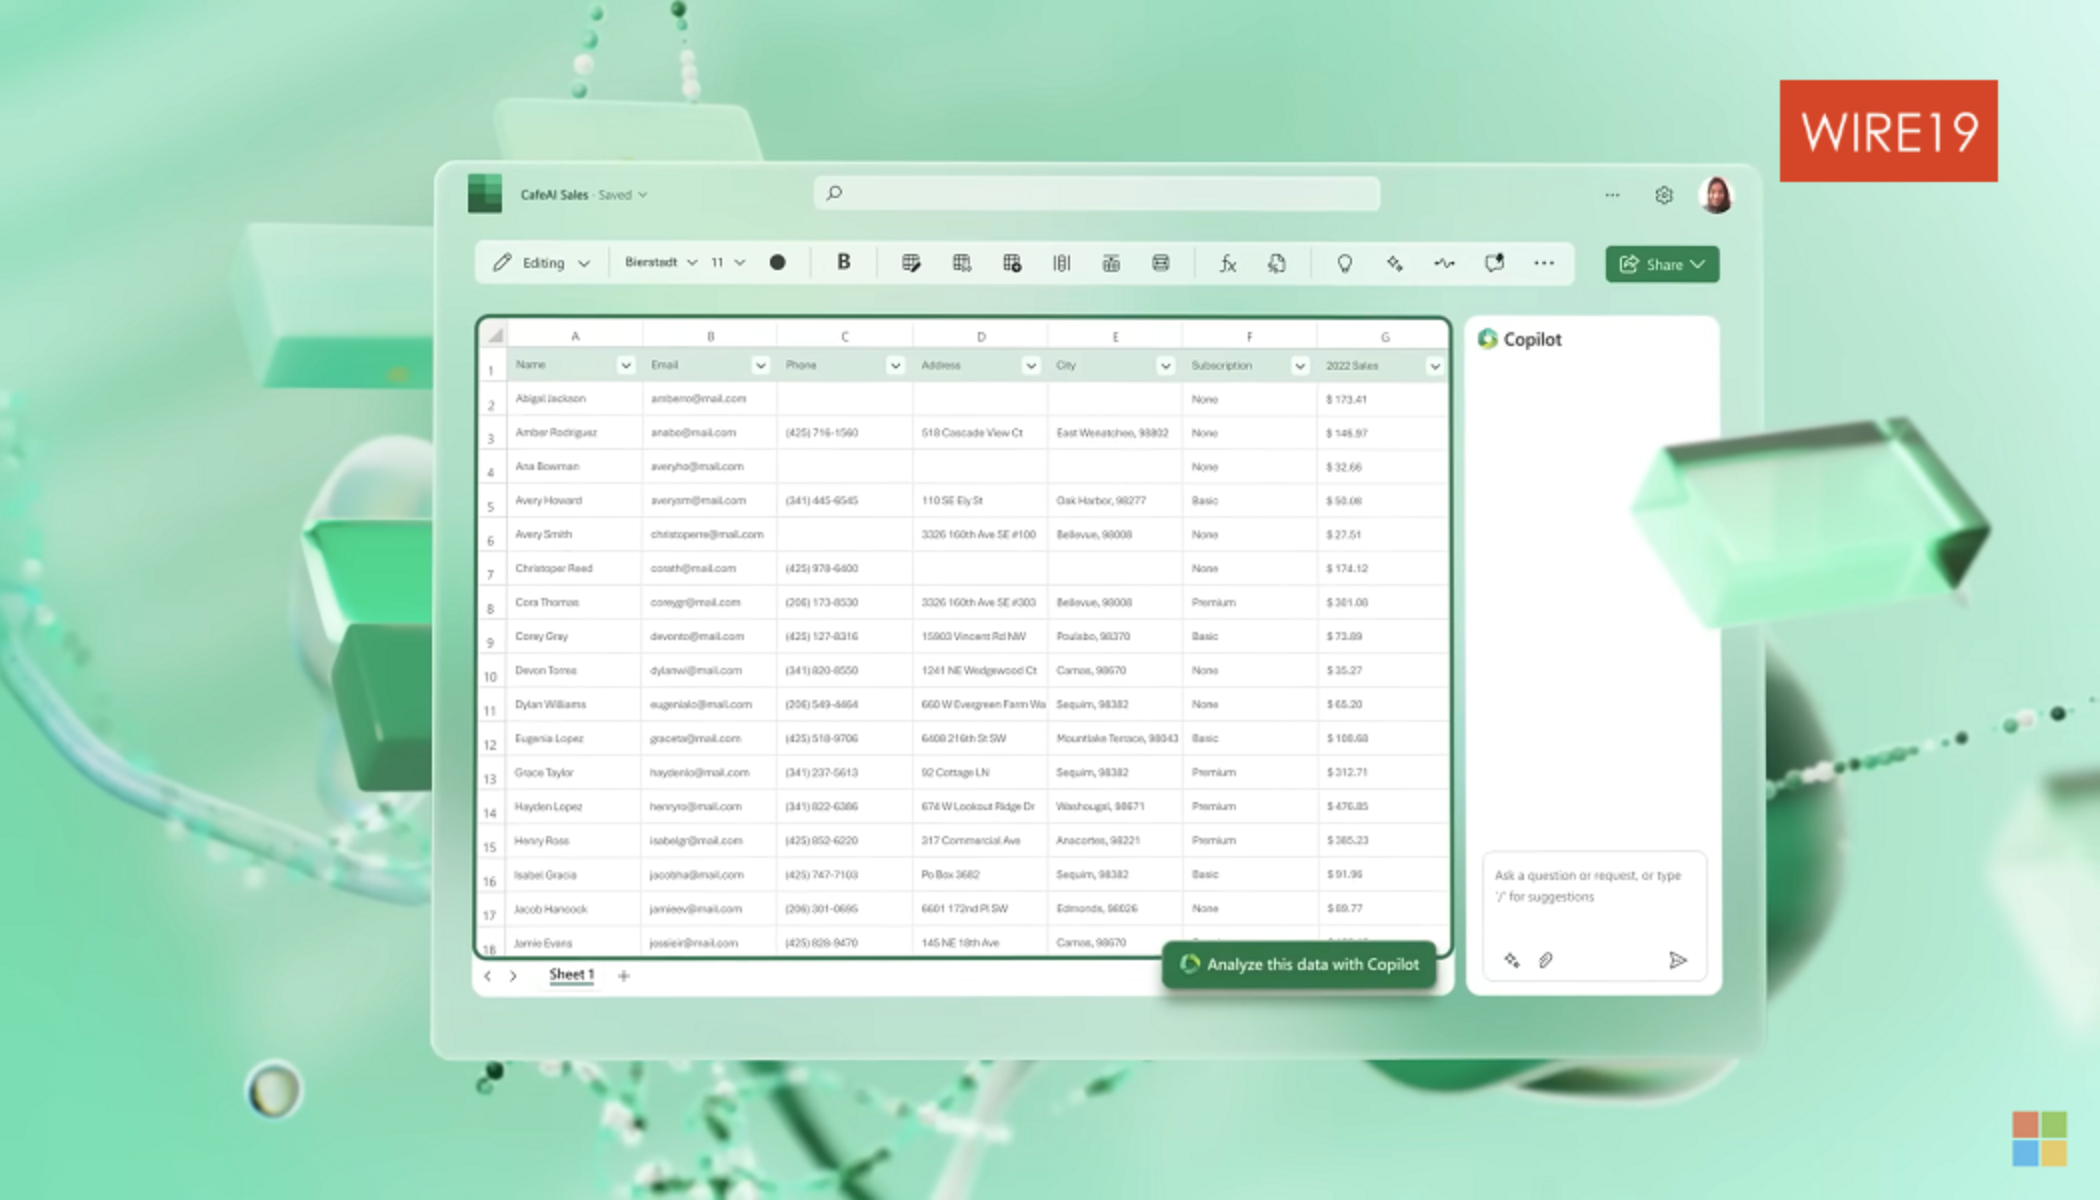
Task: Click the Copilot panel icon
Action: tap(1491, 338)
